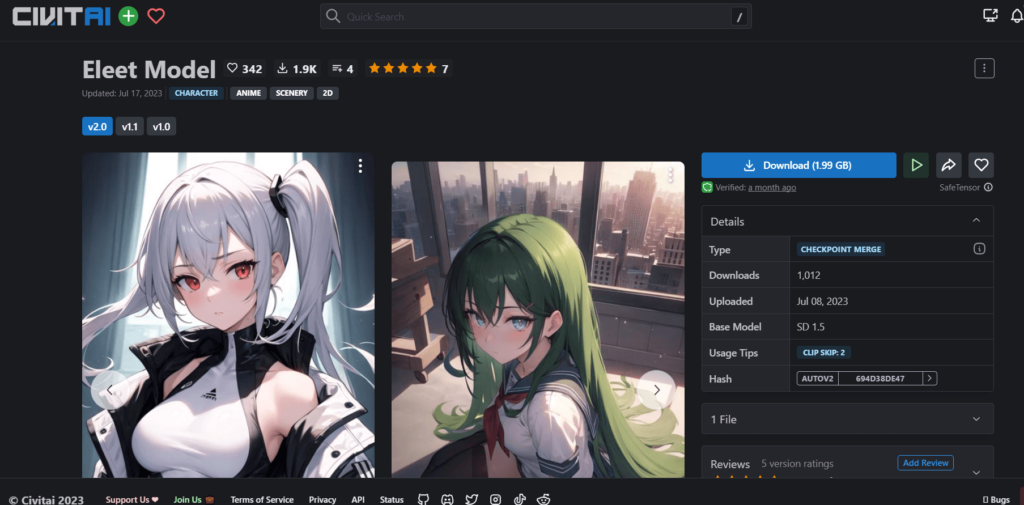Open the GitHub link in footer
The height and width of the screenshot is (505, 1024).
(x=423, y=499)
